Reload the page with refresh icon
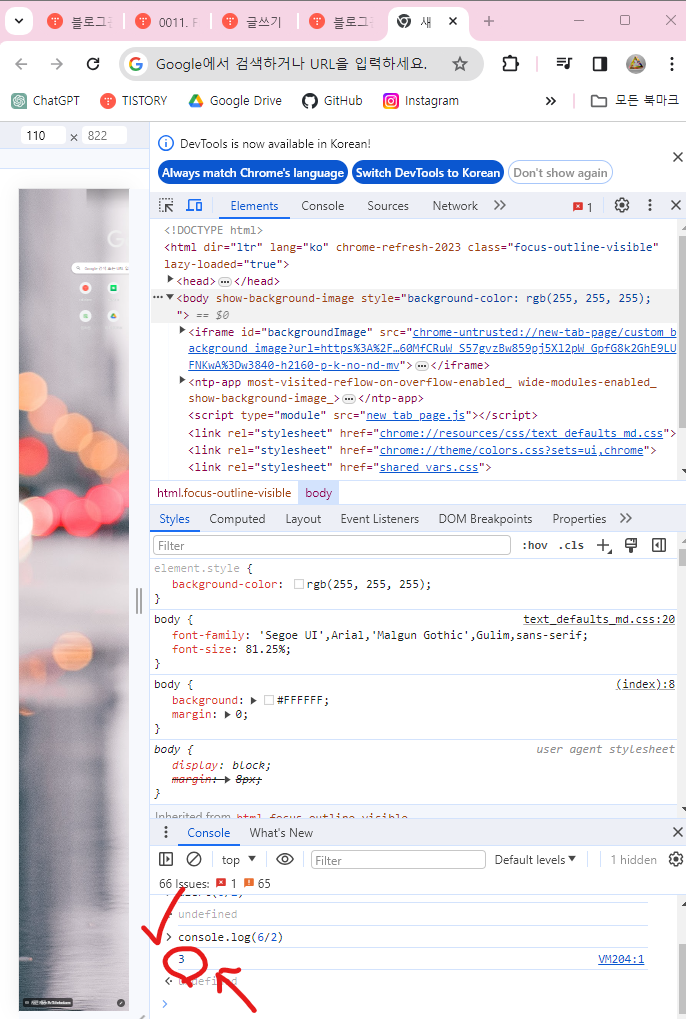 (93, 64)
